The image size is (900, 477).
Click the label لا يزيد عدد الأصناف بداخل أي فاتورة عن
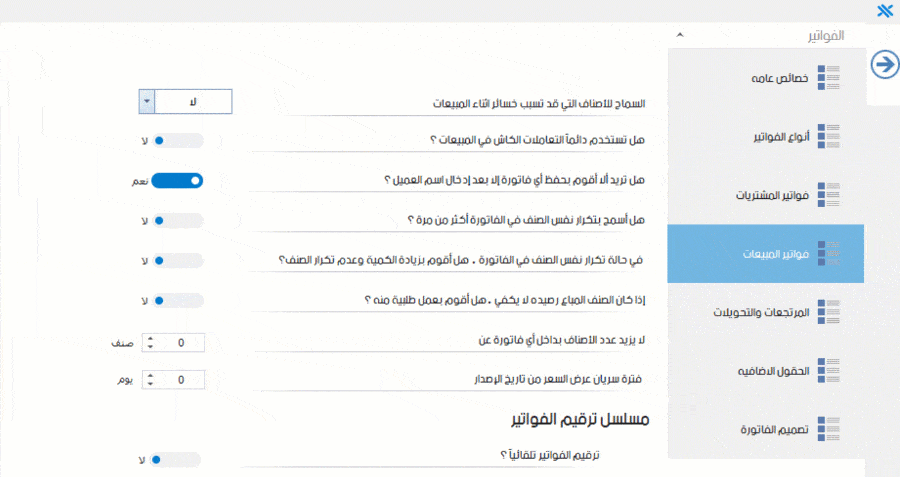(562, 340)
